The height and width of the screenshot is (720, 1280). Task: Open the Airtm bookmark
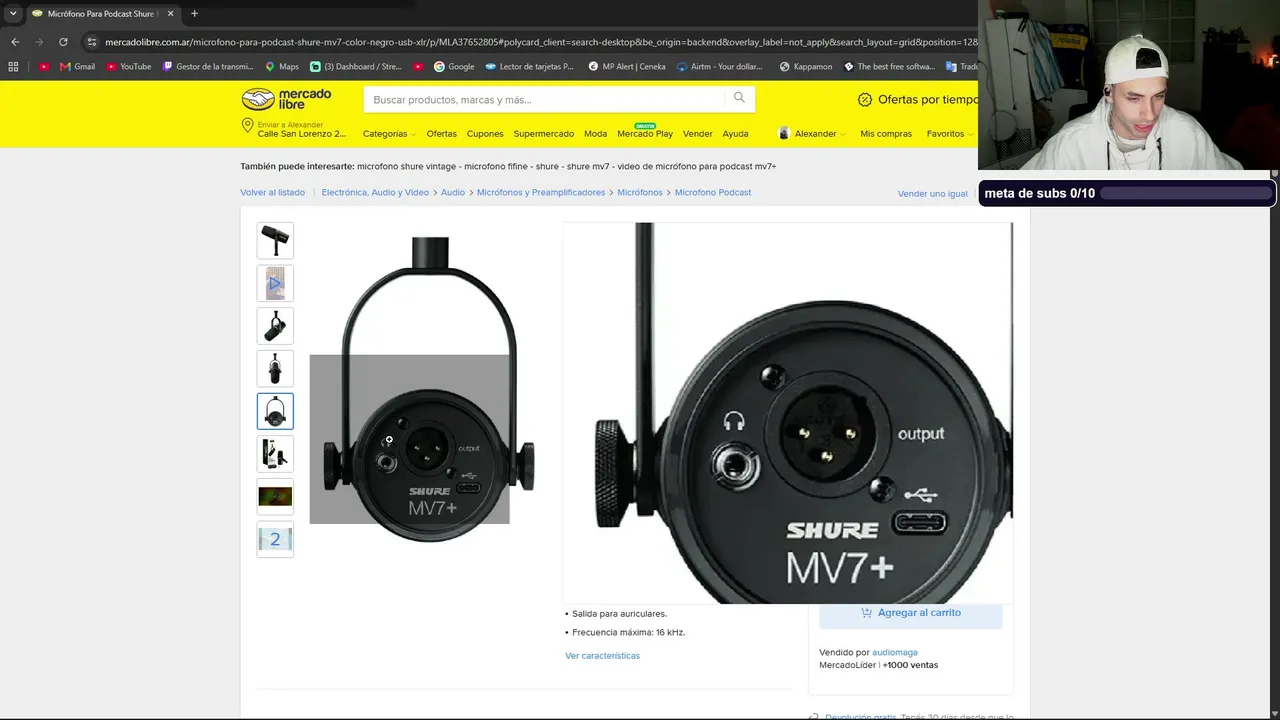[x=719, y=67]
